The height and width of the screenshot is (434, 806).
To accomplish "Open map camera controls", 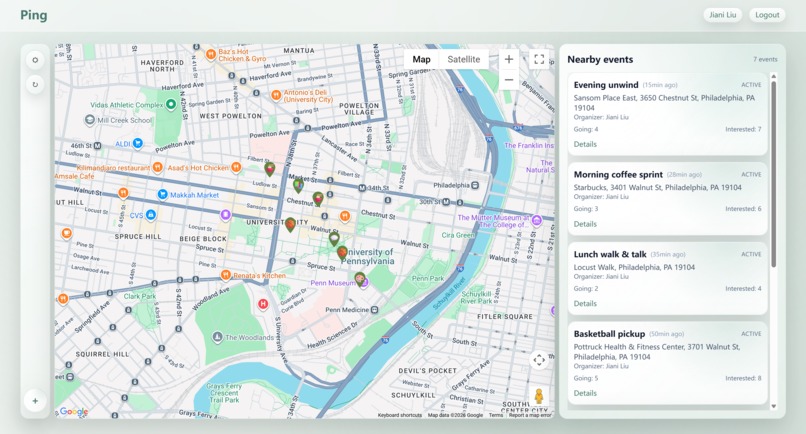I will point(539,360).
